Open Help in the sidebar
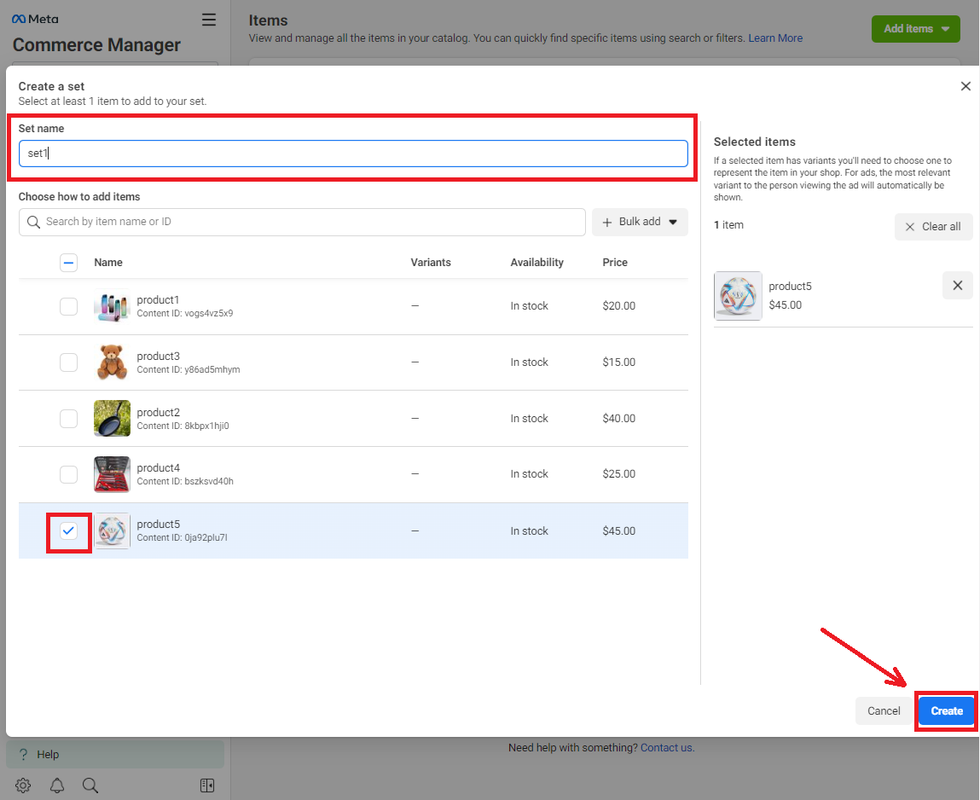 tap(115, 754)
